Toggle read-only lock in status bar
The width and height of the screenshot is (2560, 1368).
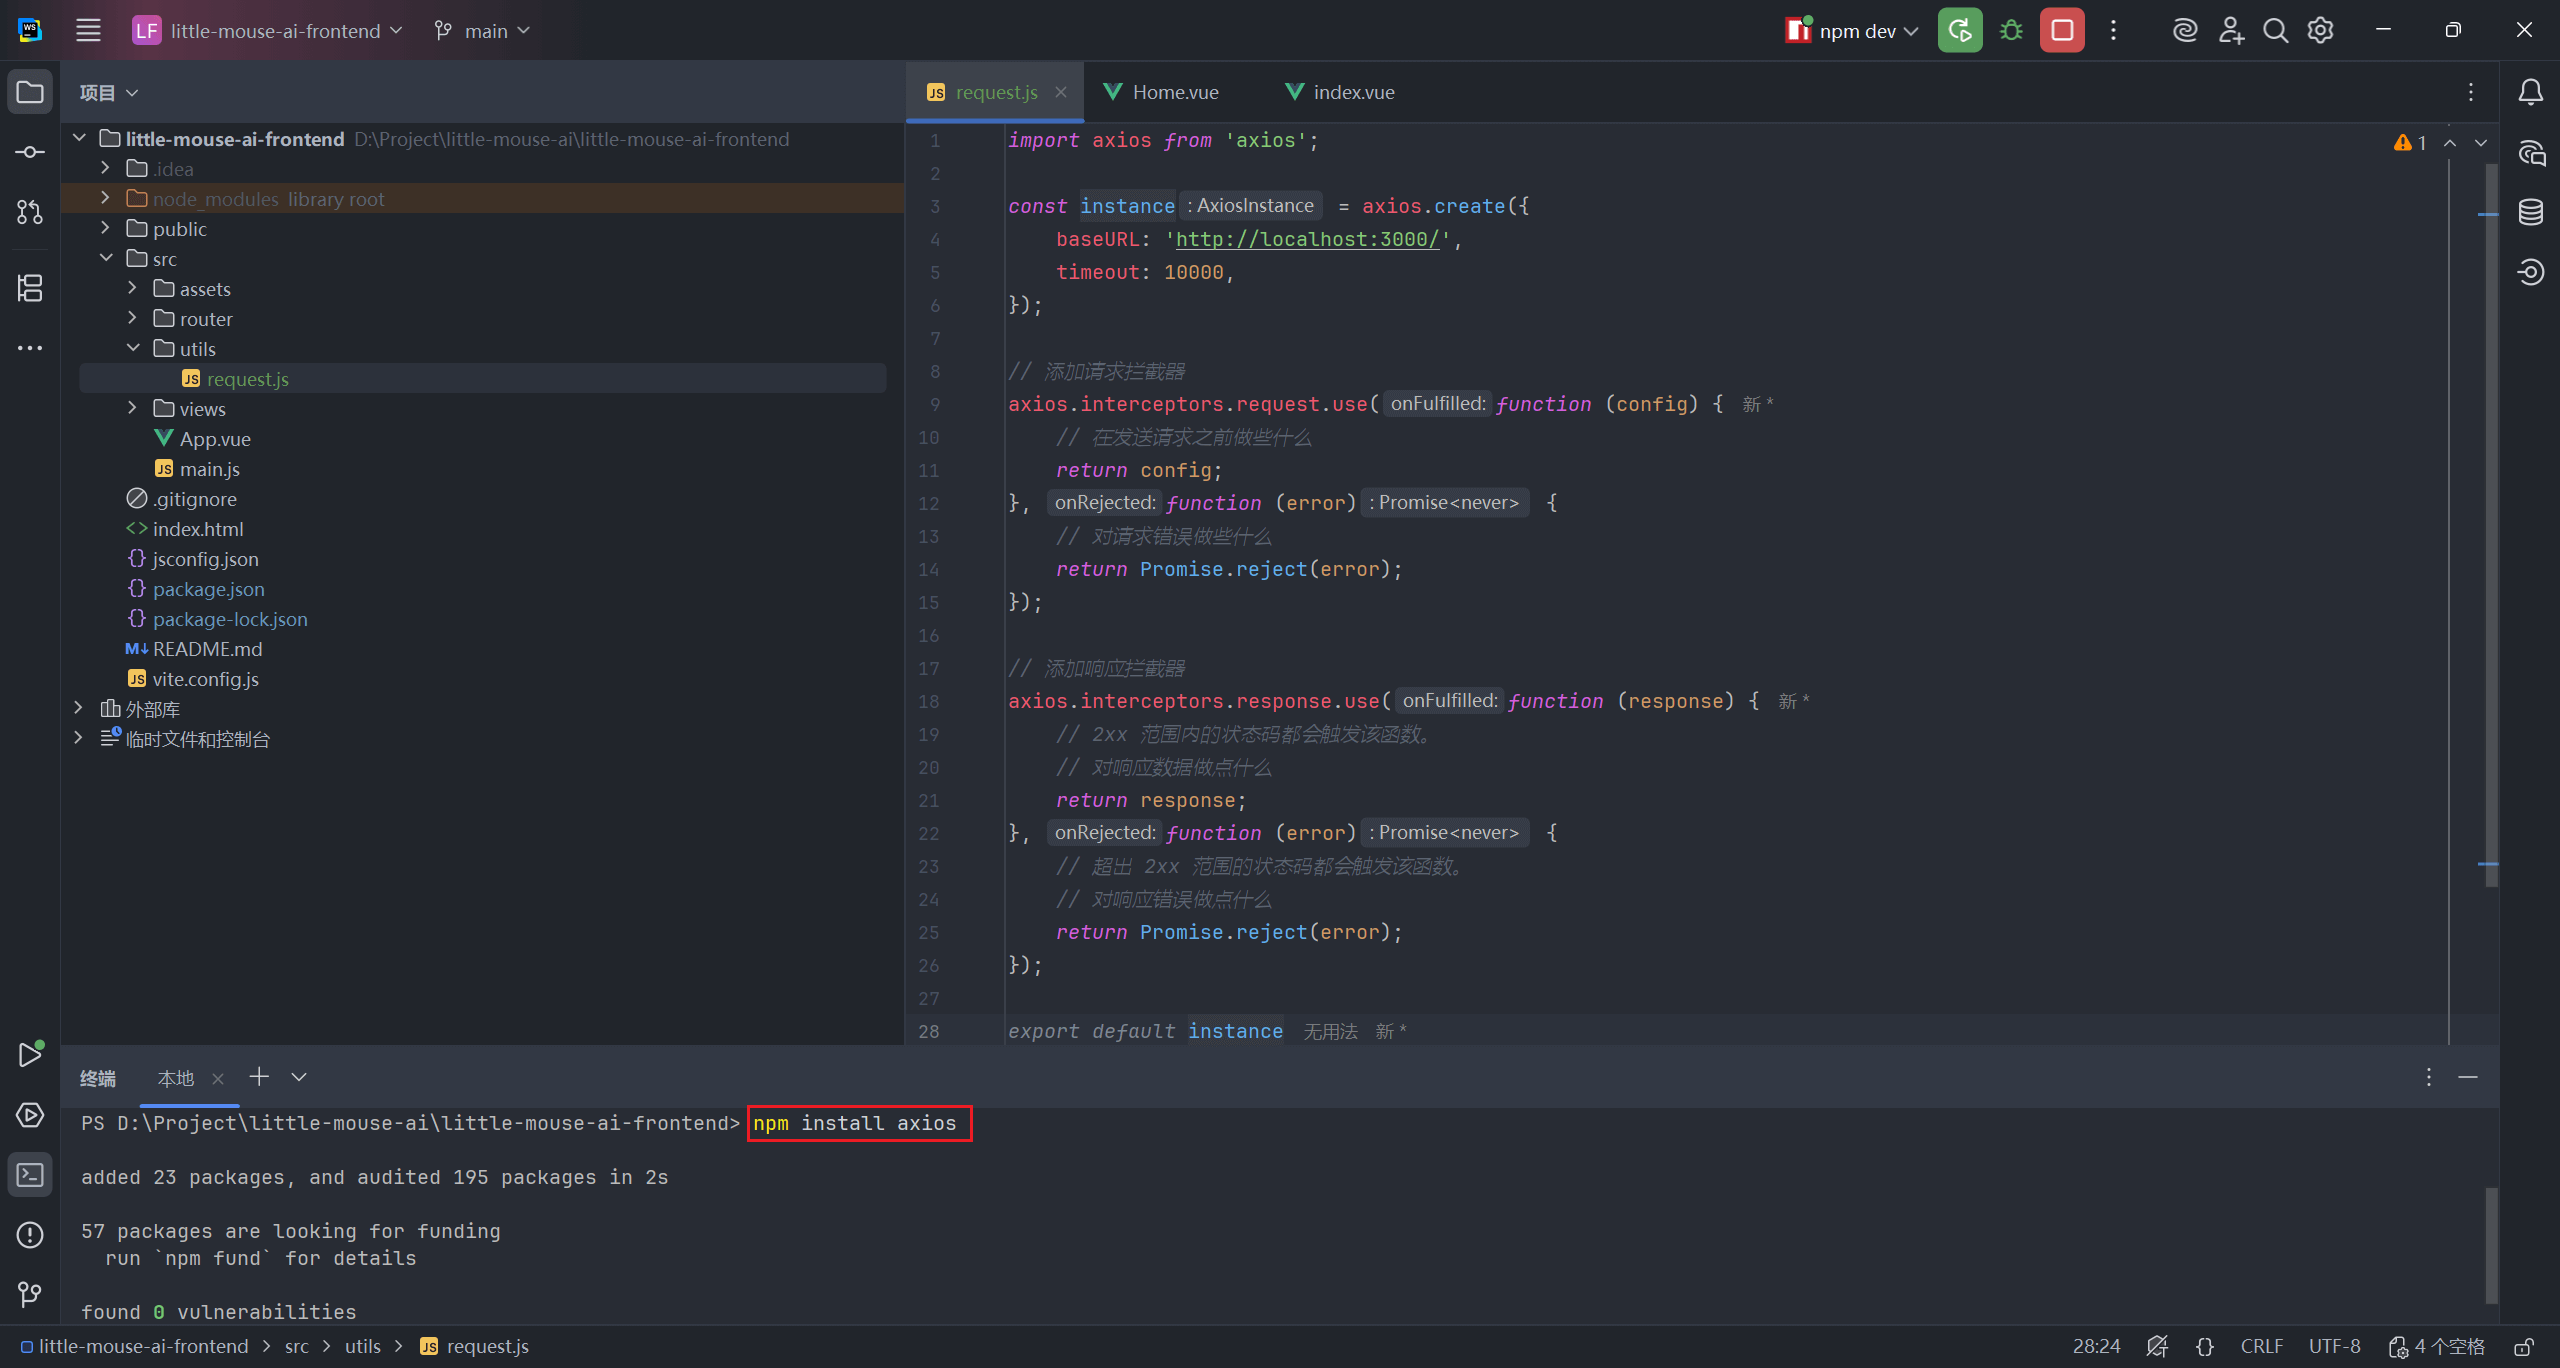point(2525,1347)
